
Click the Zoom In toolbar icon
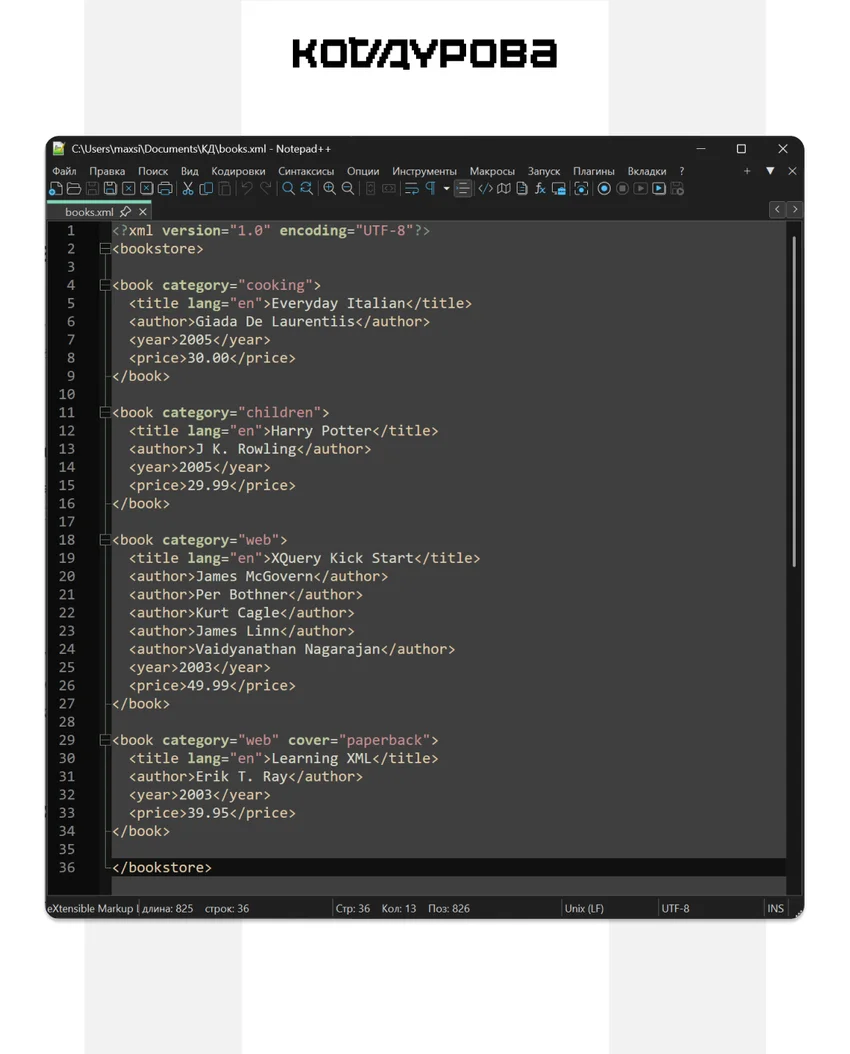329,189
